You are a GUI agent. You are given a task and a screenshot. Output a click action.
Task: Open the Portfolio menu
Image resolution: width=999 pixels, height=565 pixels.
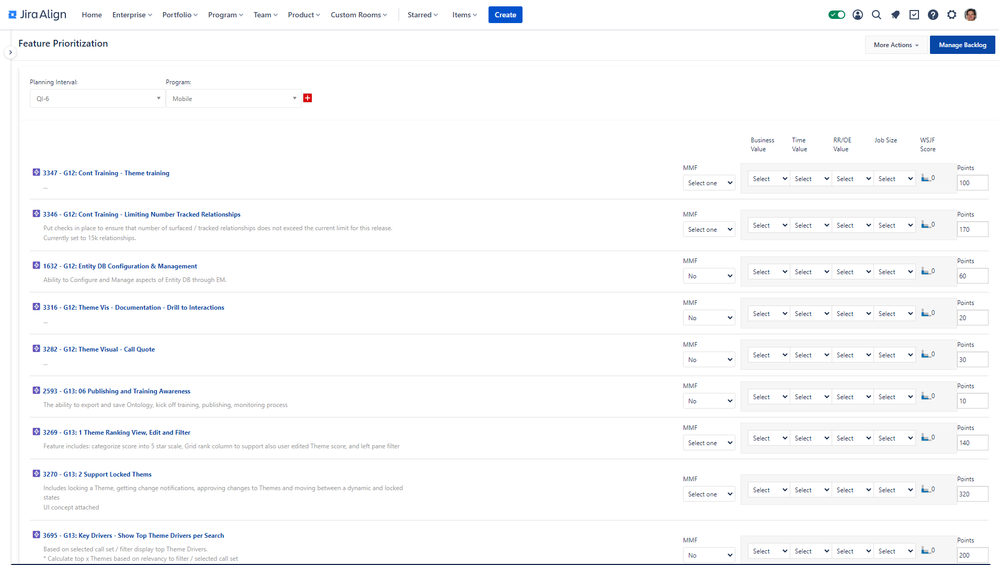(x=180, y=15)
